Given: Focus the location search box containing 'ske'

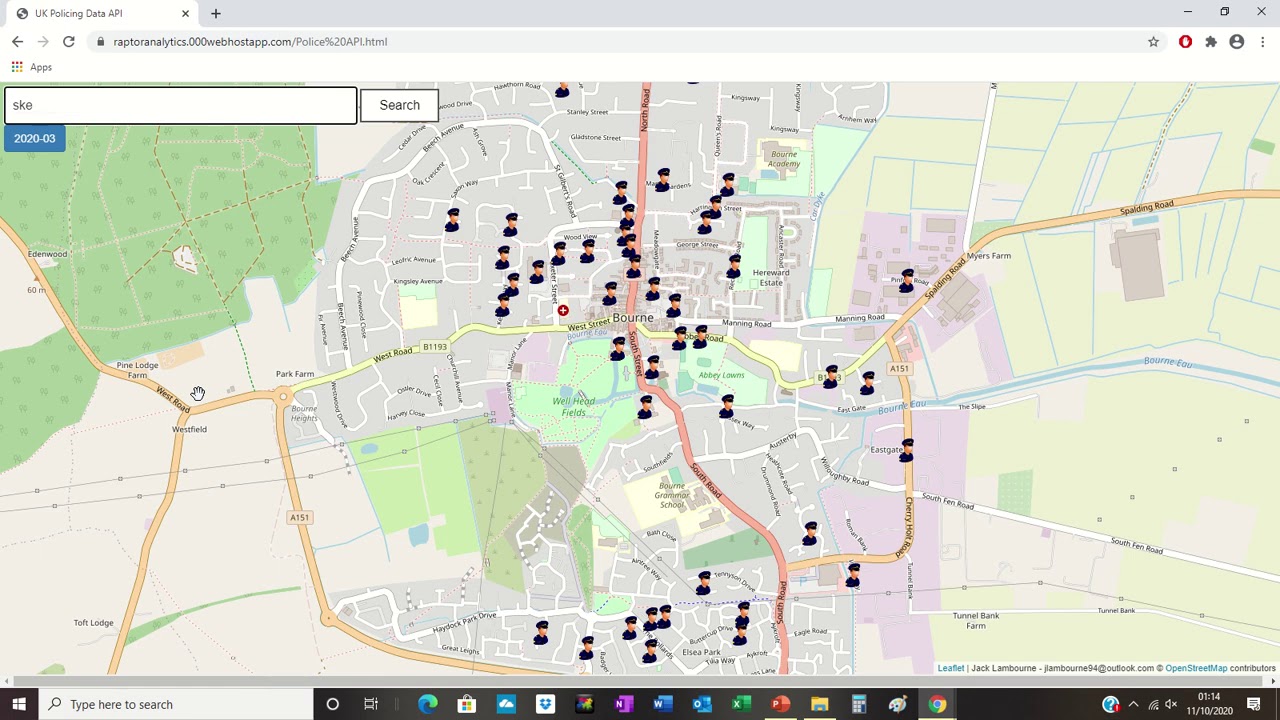Looking at the screenshot, I should point(180,105).
